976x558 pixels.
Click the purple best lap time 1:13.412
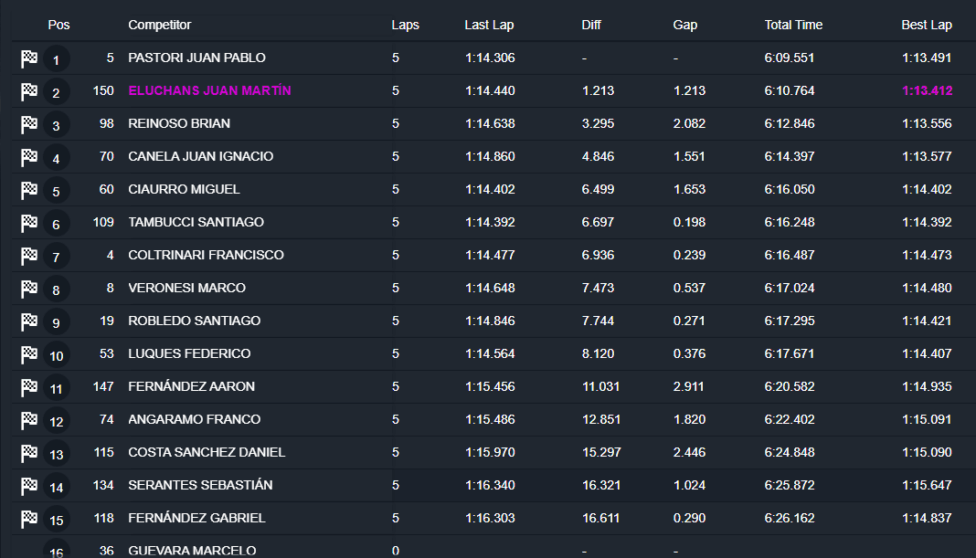927,90
